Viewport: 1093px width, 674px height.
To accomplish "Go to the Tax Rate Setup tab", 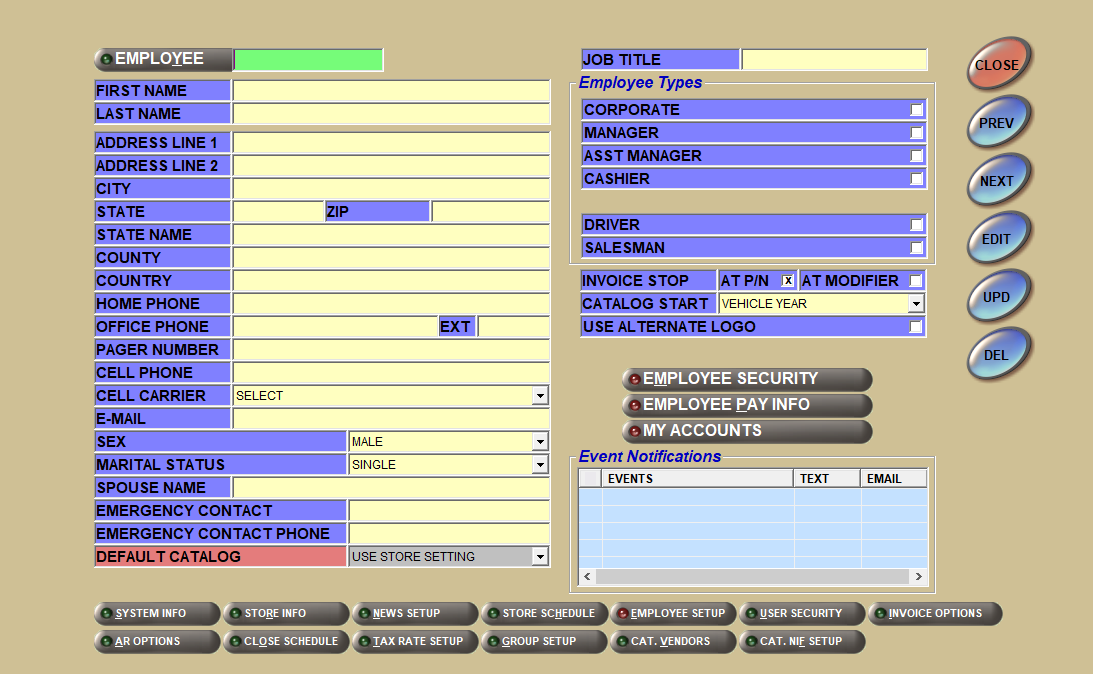I will (x=414, y=642).
